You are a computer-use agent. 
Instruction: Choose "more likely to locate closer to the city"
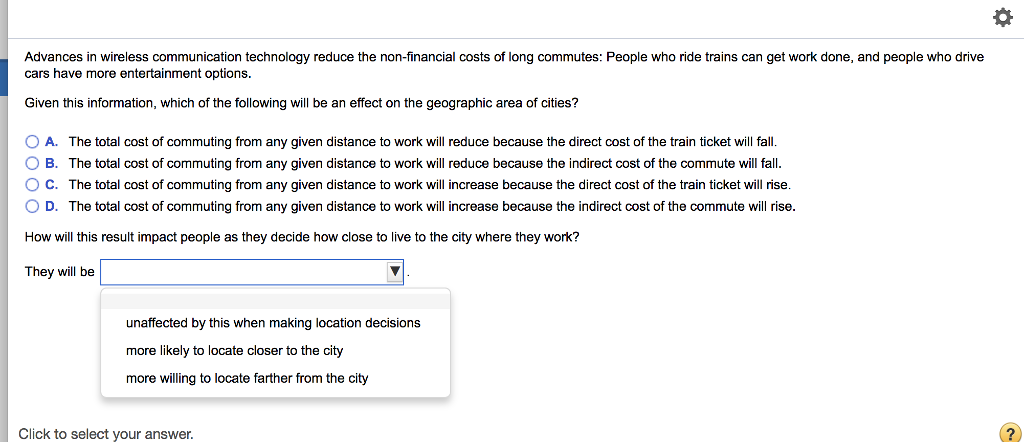pyautogui.click(x=234, y=351)
